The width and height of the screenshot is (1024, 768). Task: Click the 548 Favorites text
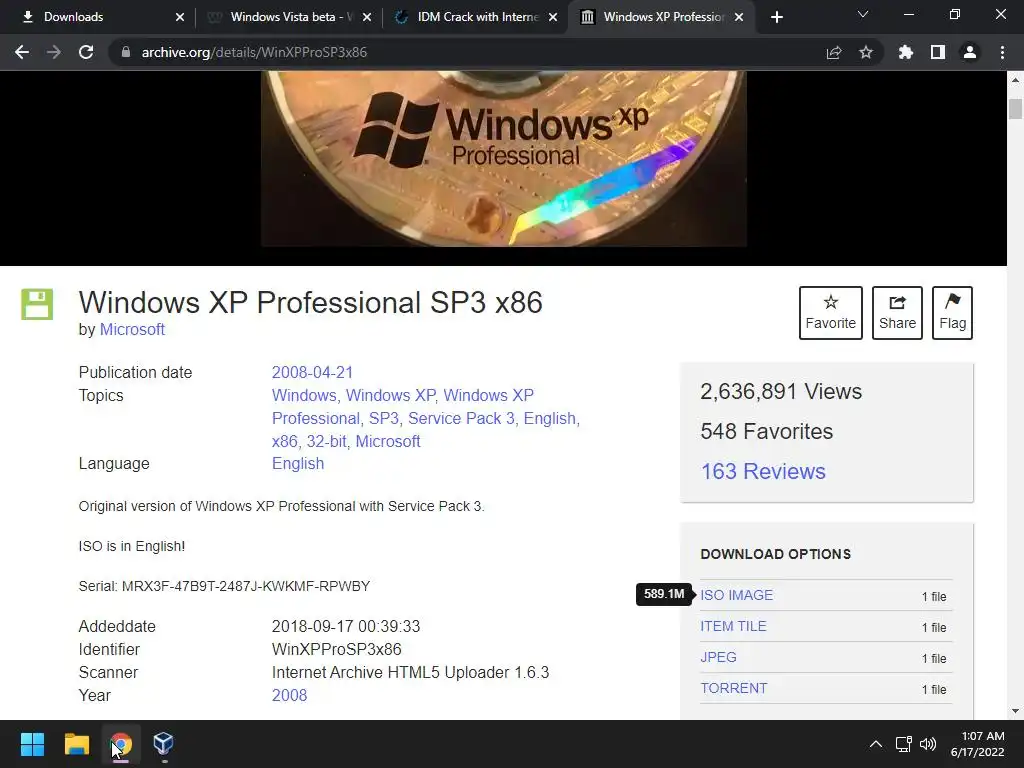click(x=767, y=432)
